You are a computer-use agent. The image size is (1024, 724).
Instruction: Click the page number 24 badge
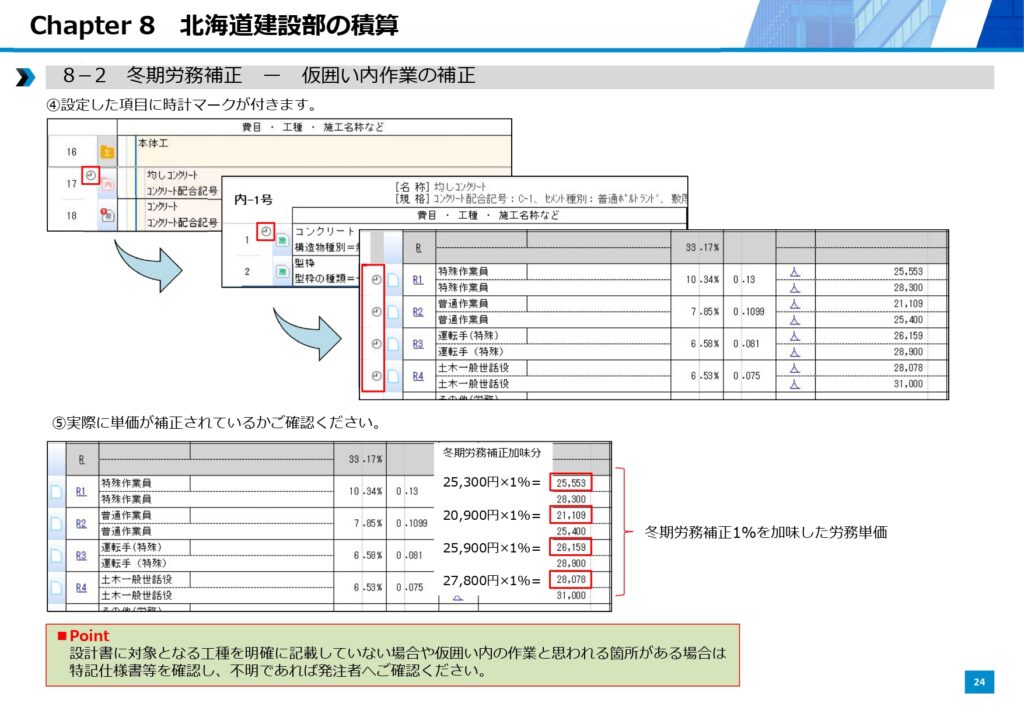pos(979,682)
